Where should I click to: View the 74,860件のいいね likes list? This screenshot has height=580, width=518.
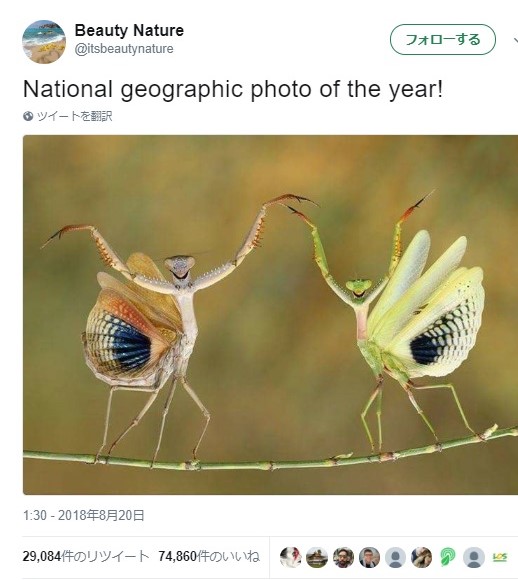click(x=209, y=556)
